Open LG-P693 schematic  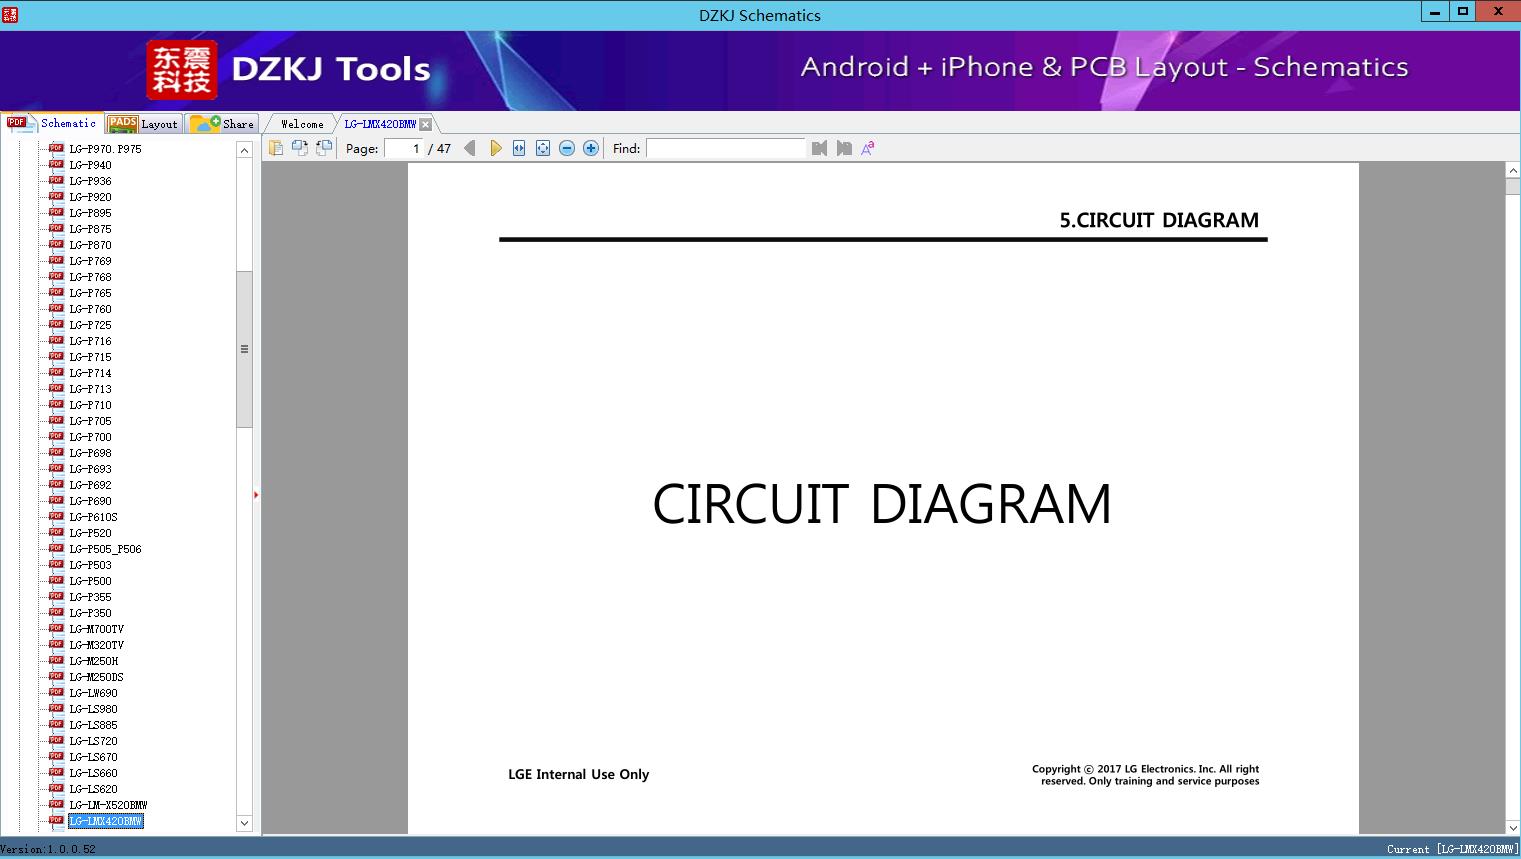tap(90, 469)
